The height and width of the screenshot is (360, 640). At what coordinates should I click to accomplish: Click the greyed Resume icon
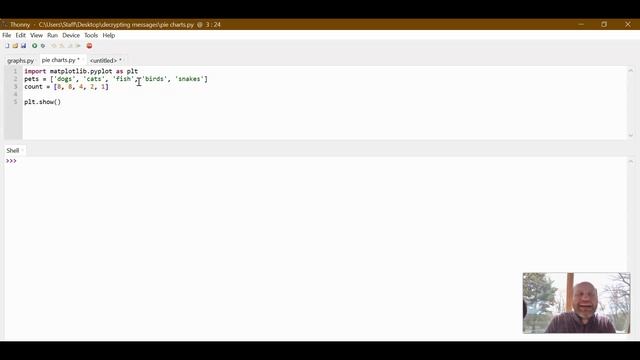point(78,46)
